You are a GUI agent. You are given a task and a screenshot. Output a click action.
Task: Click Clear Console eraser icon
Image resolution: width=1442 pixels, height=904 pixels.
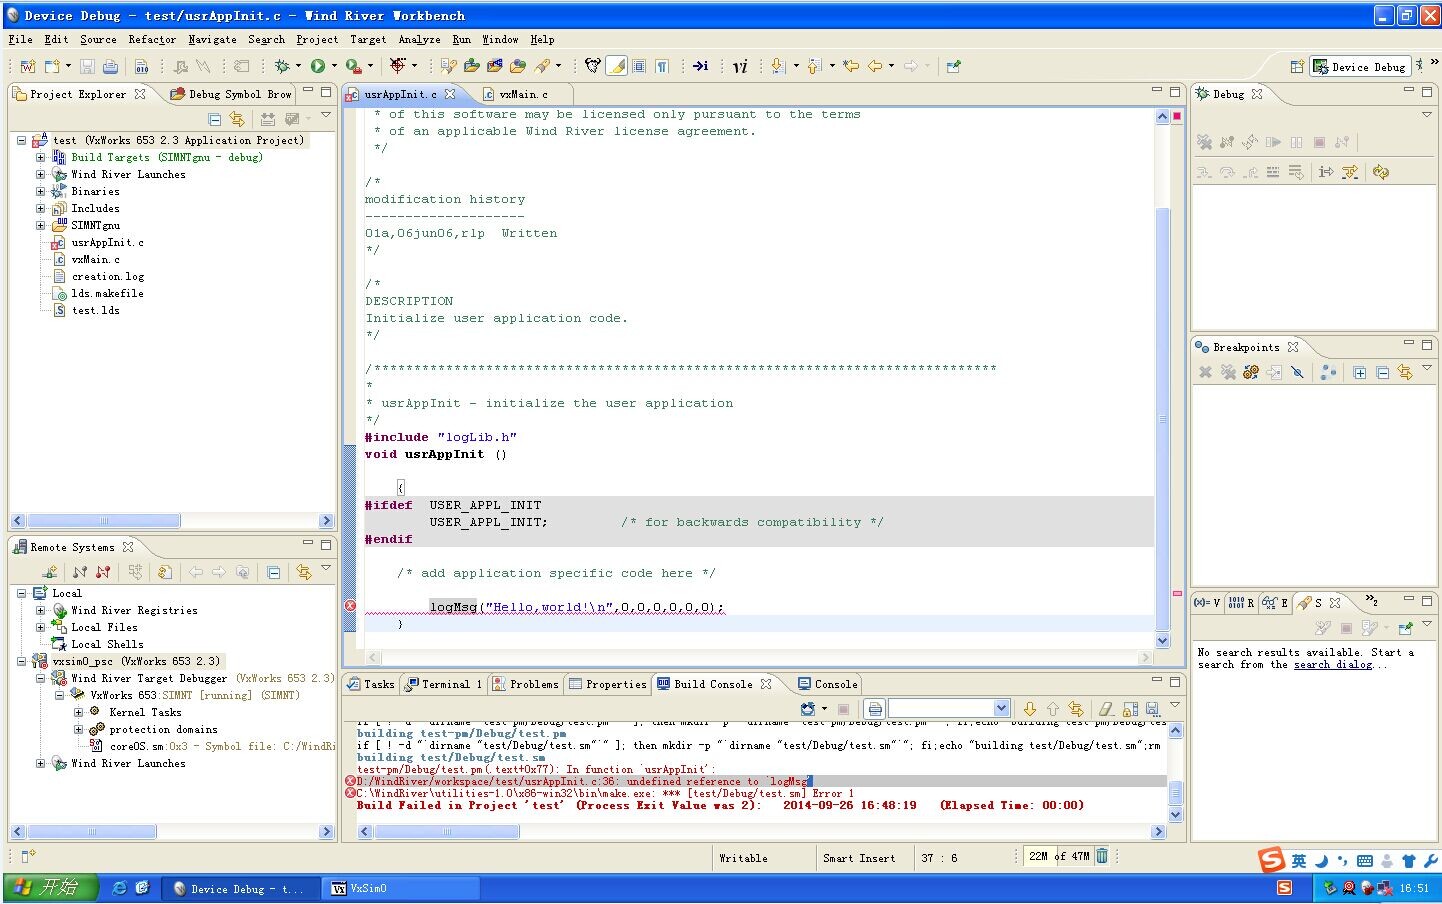click(1106, 709)
